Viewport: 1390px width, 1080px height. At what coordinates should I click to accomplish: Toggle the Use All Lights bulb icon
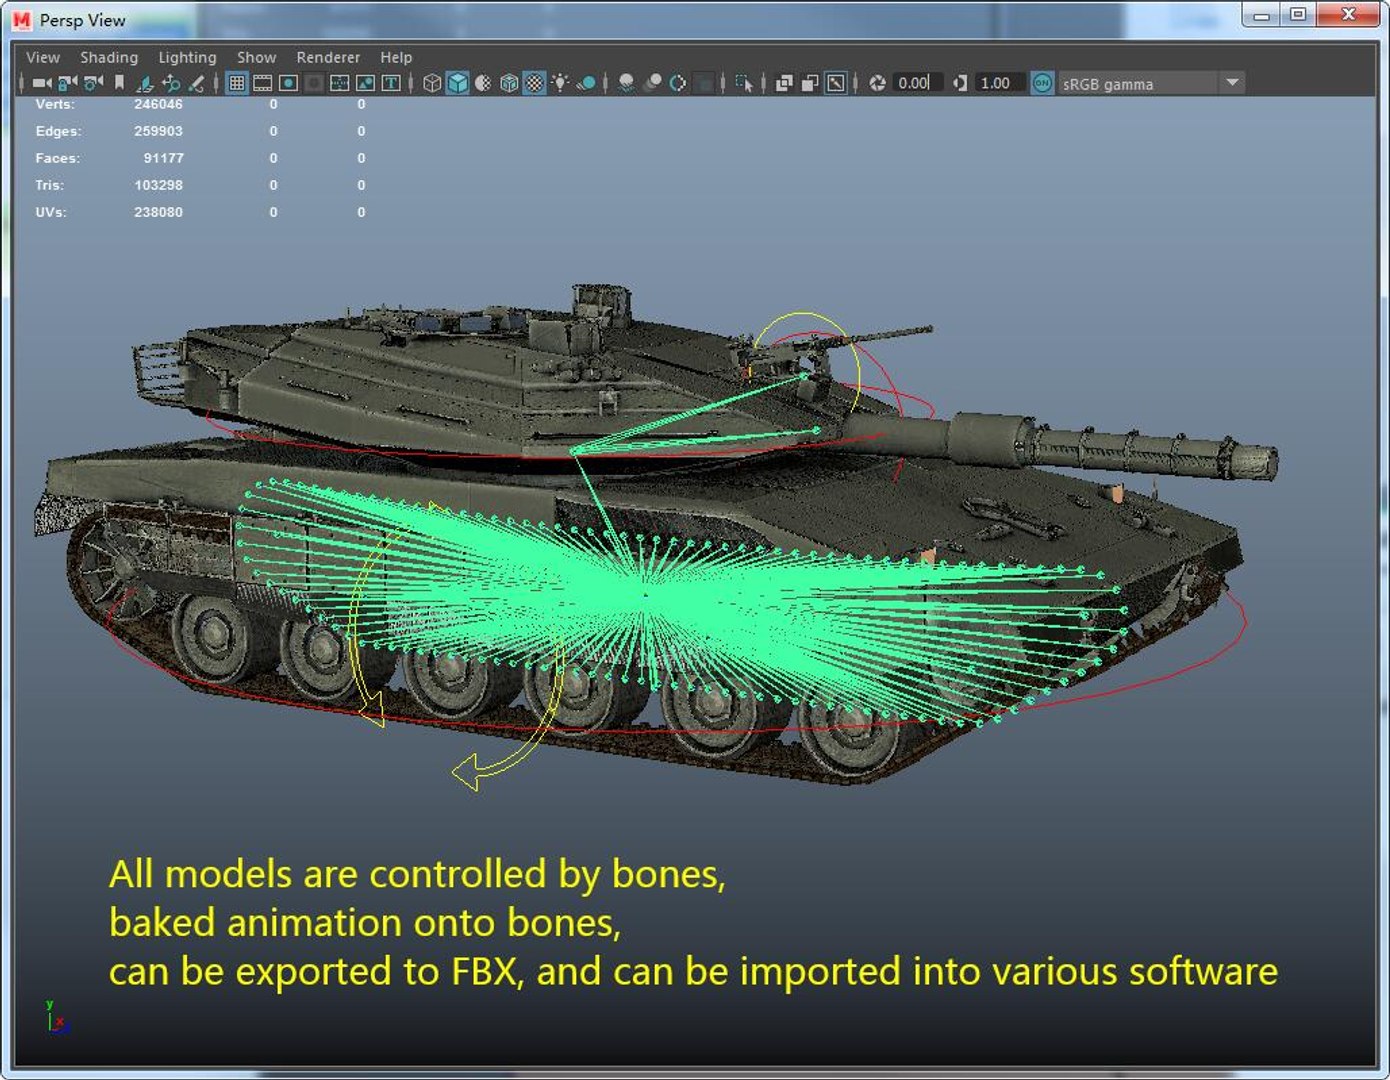[x=561, y=83]
